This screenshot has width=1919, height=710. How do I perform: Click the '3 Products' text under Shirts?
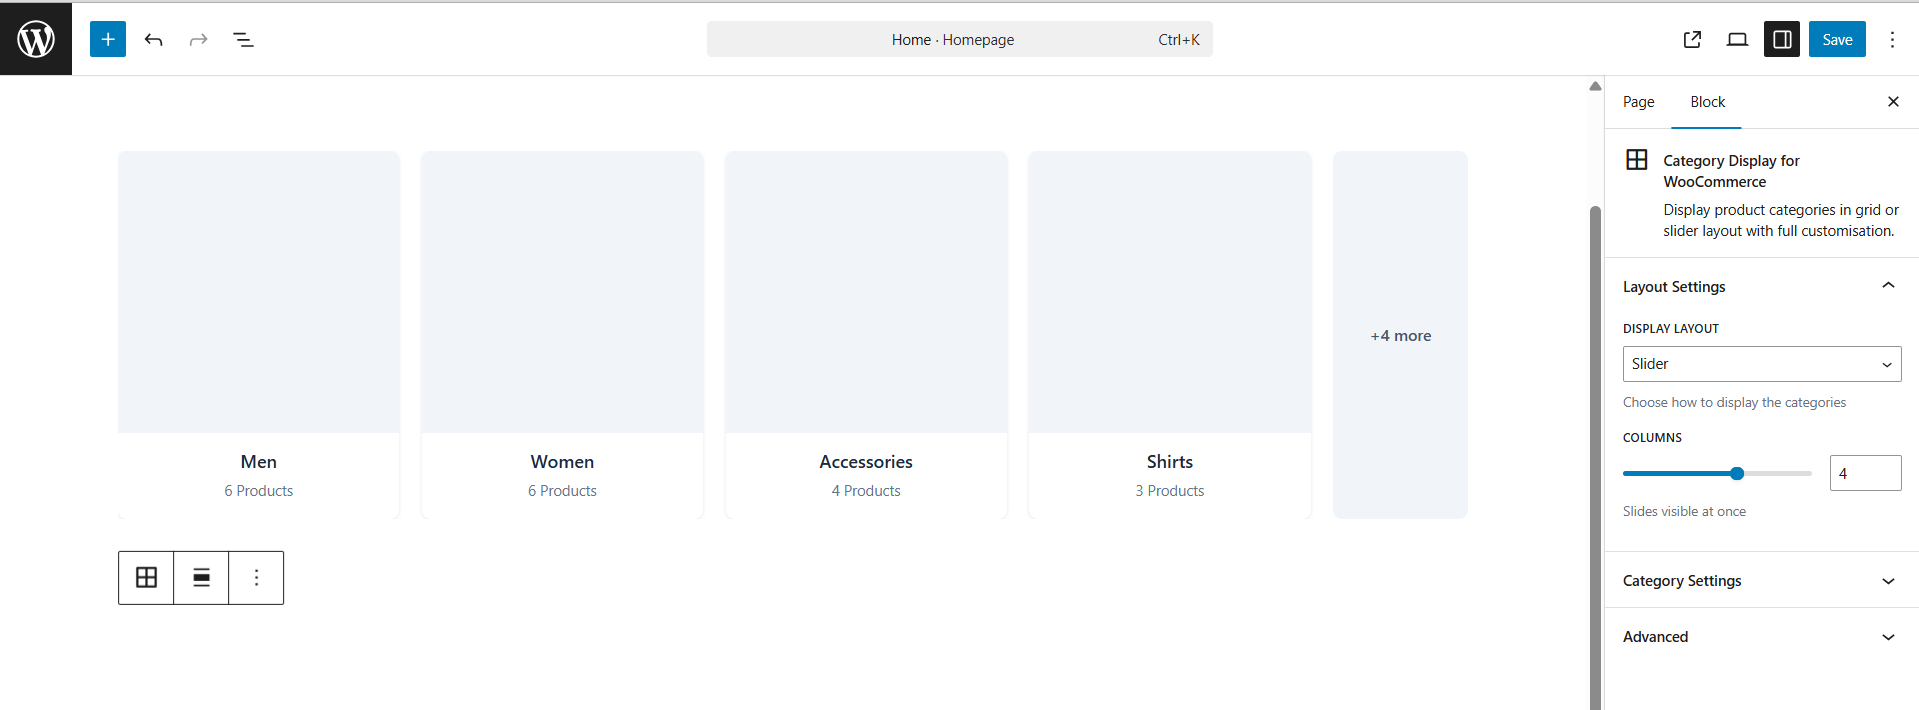[1170, 491]
